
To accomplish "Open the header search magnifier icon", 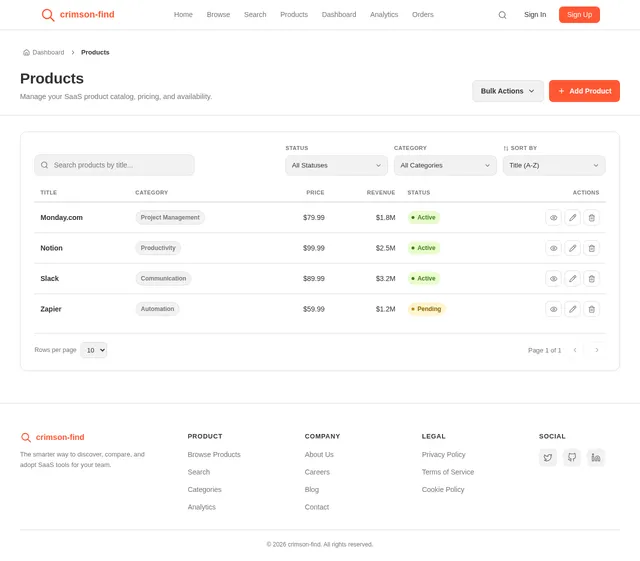I will point(502,15).
